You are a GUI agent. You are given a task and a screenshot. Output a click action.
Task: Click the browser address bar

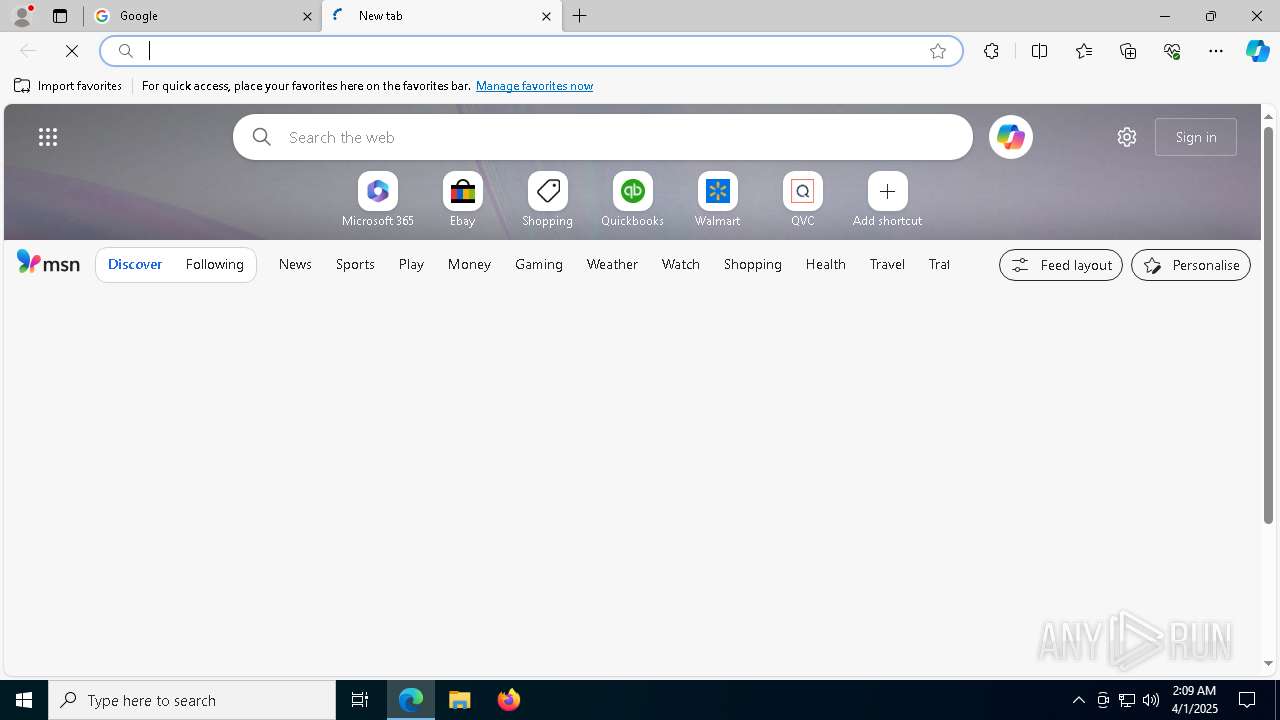[x=531, y=51]
